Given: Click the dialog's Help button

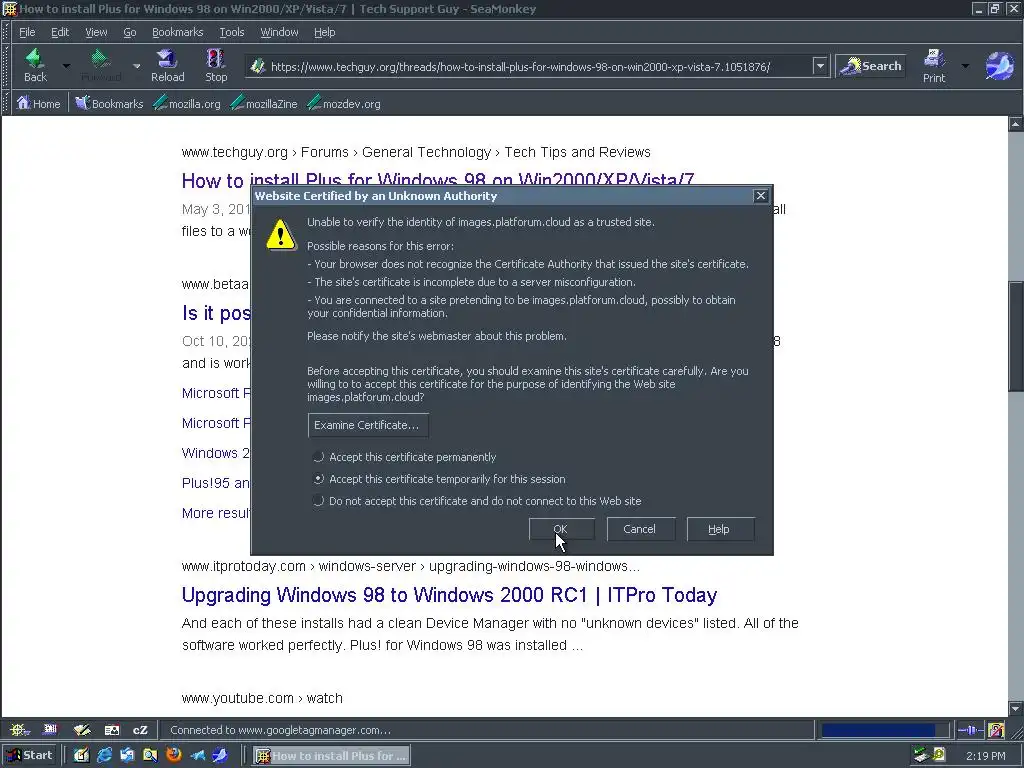Looking at the screenshot, I should [720, 529].
